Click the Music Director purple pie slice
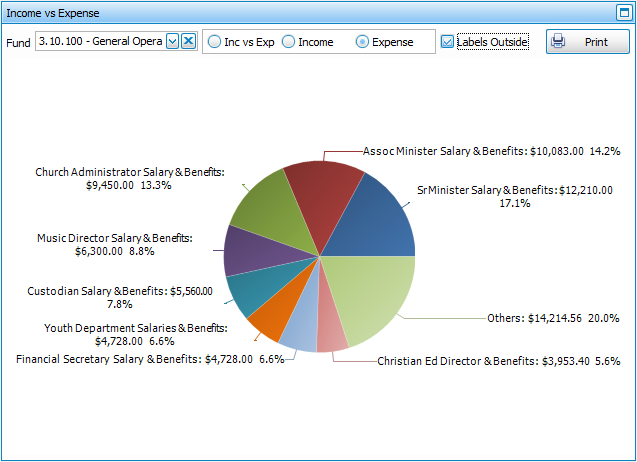This screenshot has height=462, width=637. pyautogui.click(x=245, y=250)
